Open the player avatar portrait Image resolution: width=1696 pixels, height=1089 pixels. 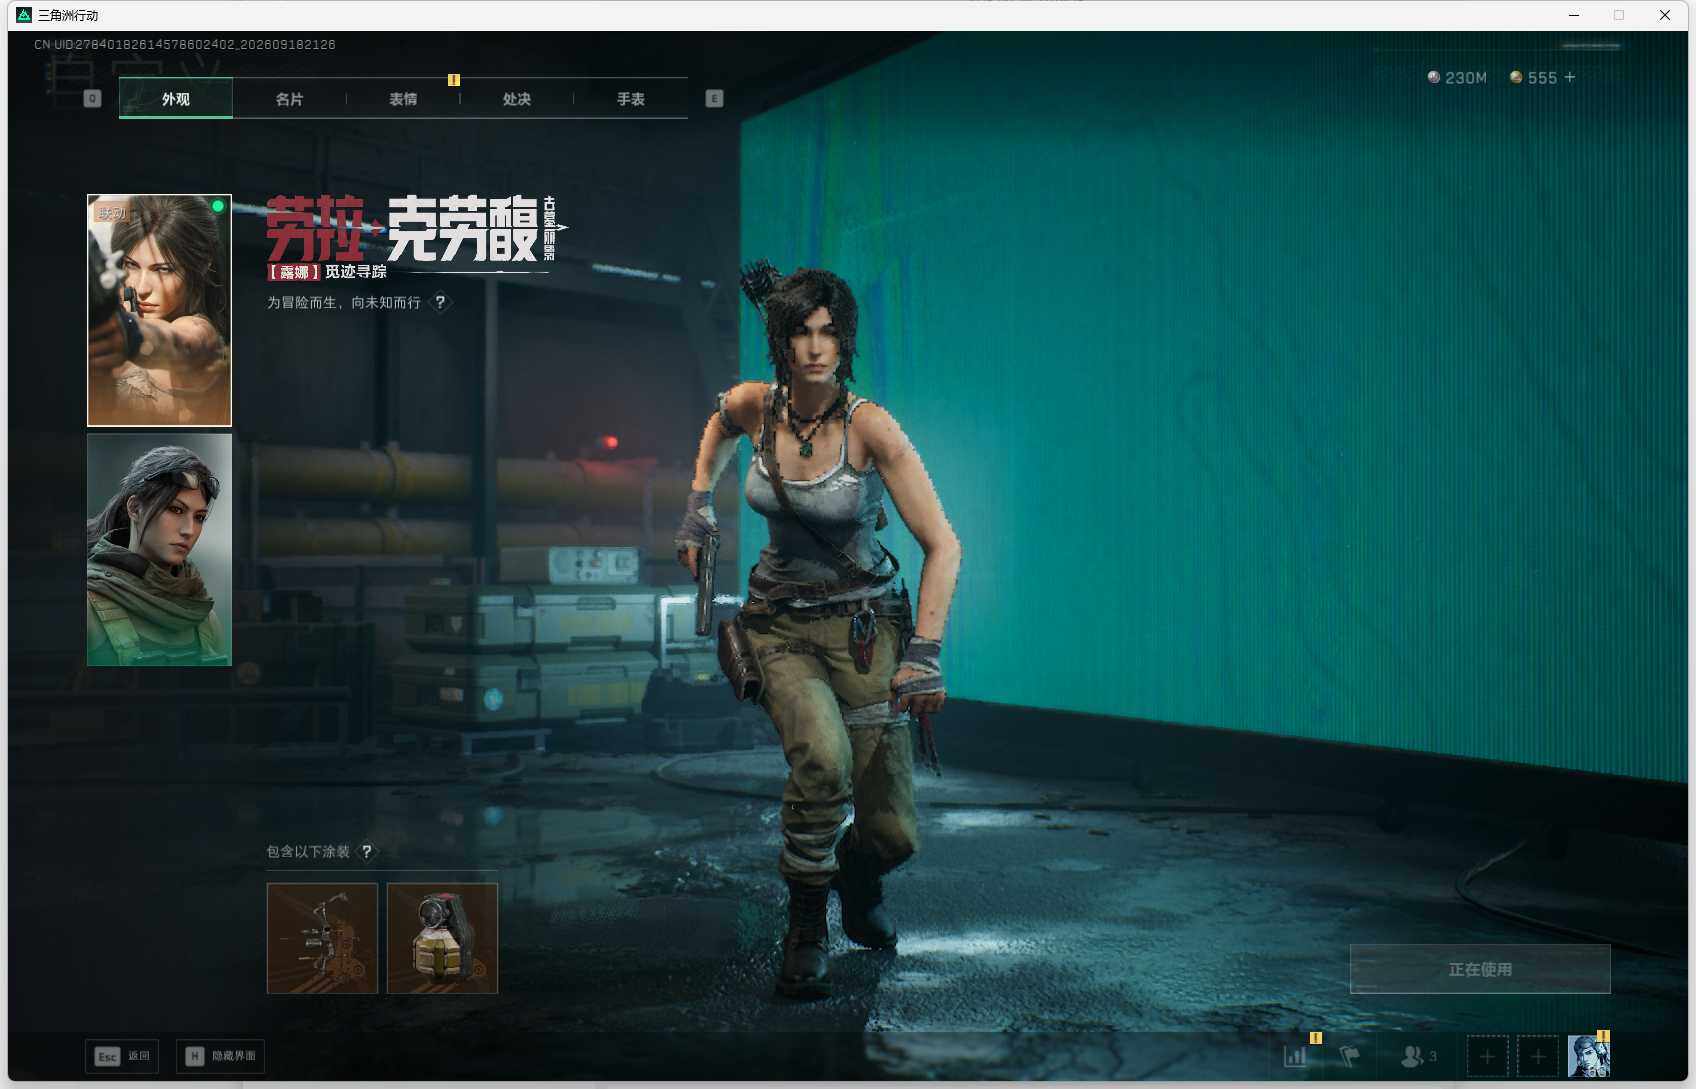(x=1589, y=1056)
